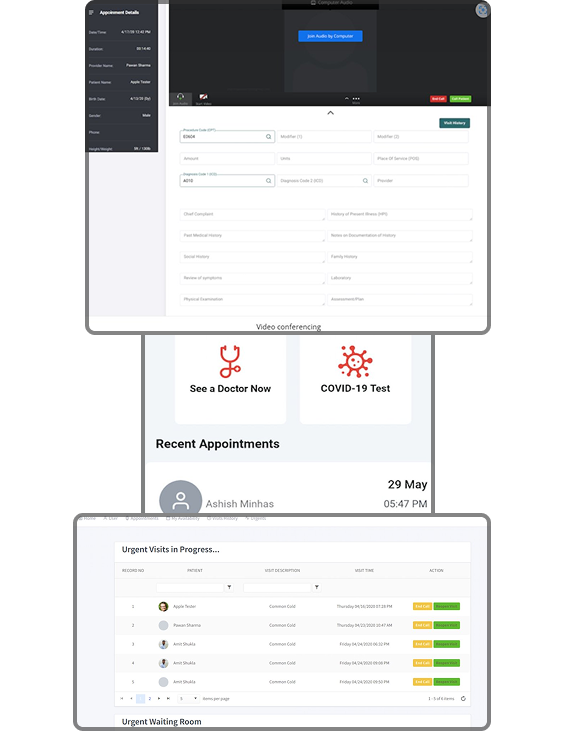The width and height of the screenshot is (576, 735).
Task: Click the Family History text area
Action: tap(400, 257)
